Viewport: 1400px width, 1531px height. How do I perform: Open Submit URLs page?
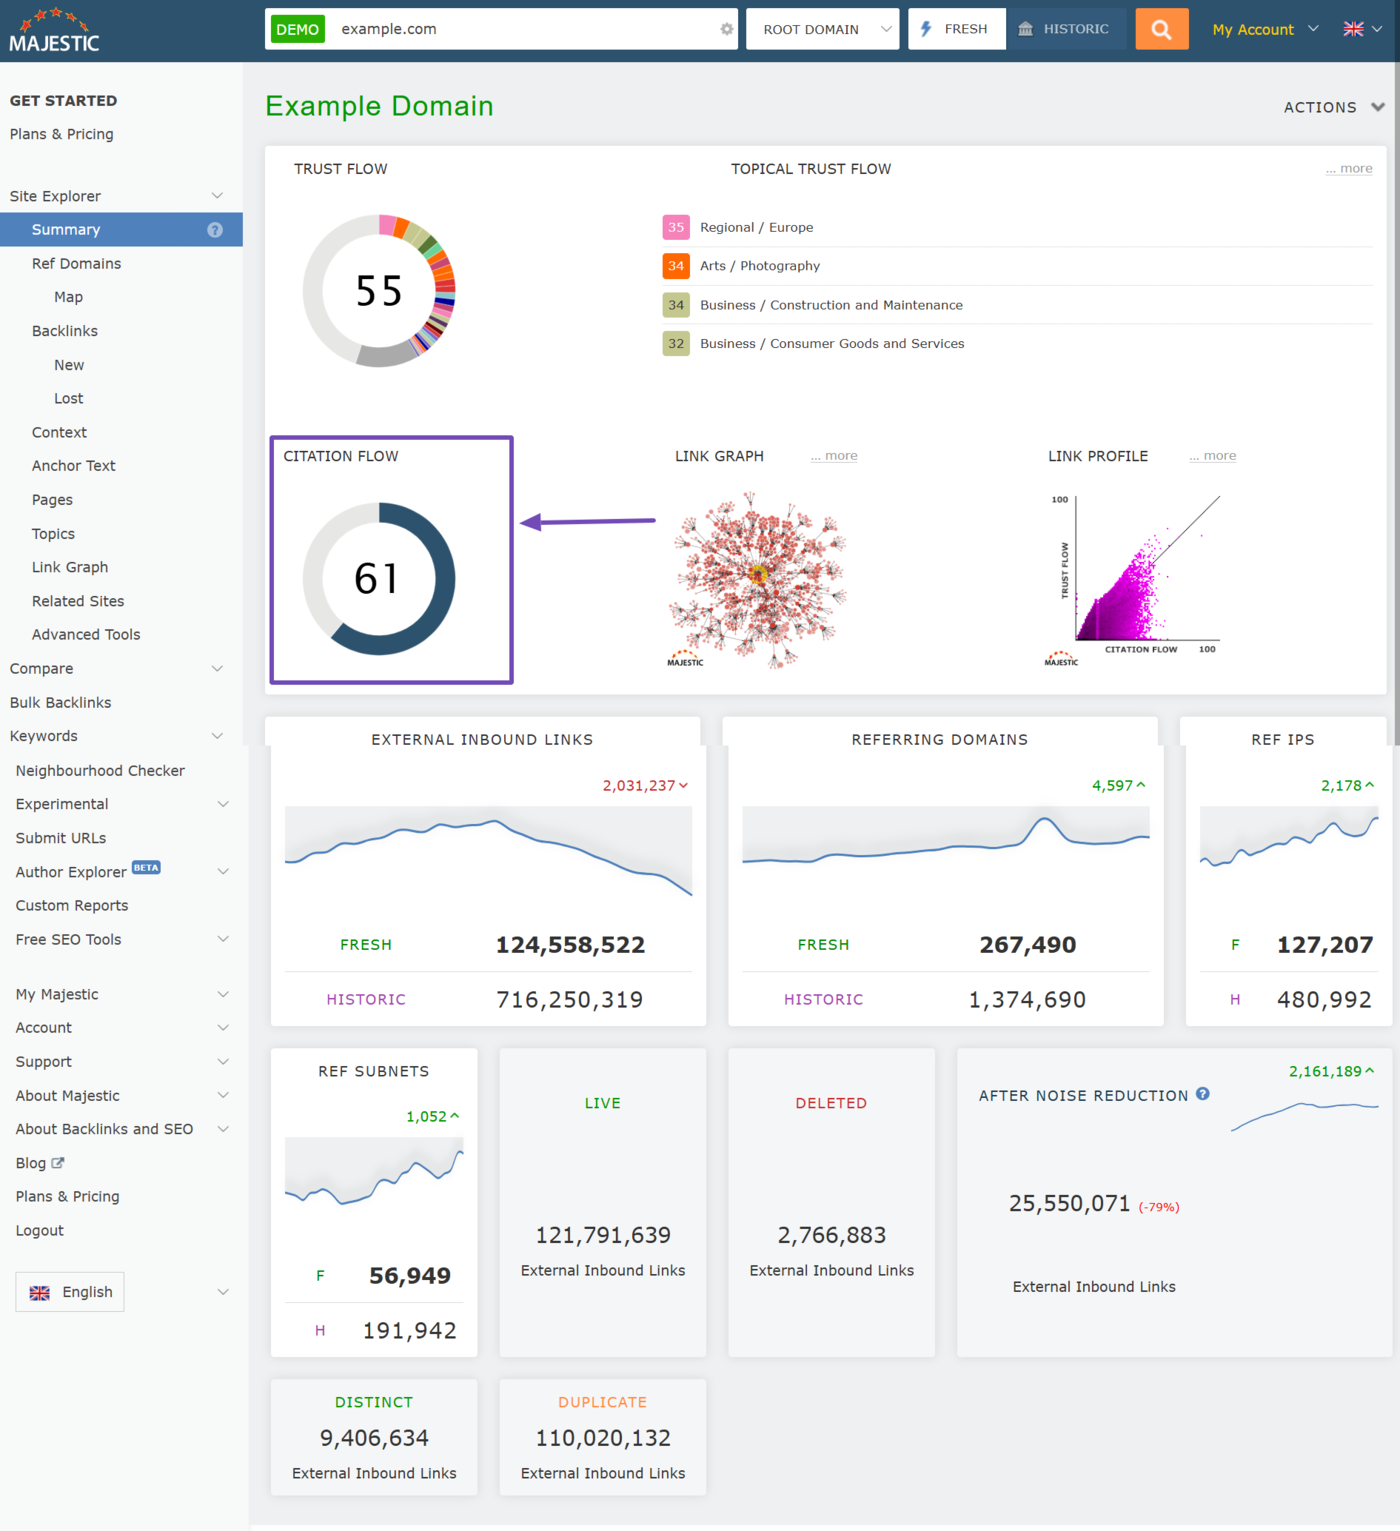(x=61, y=838)
